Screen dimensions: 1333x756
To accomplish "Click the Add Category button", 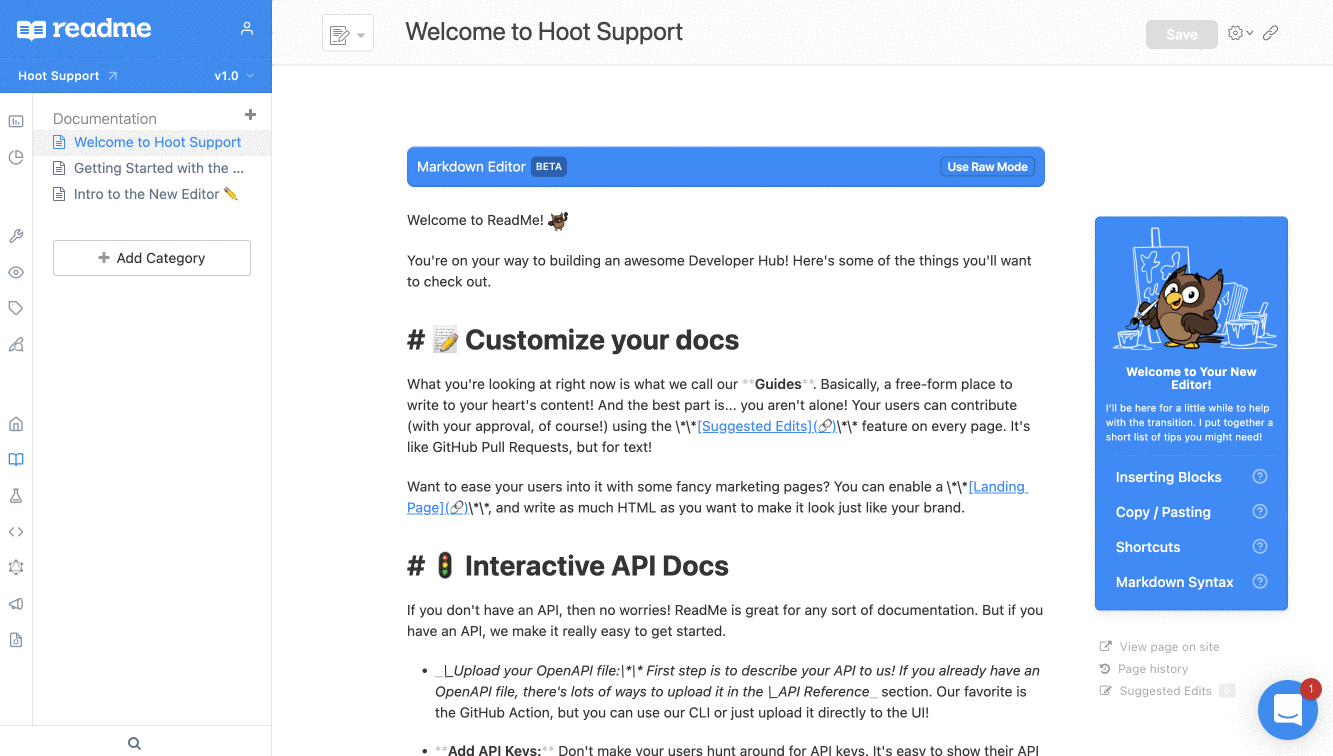I will pyautogui.click(x=152, y=258).
